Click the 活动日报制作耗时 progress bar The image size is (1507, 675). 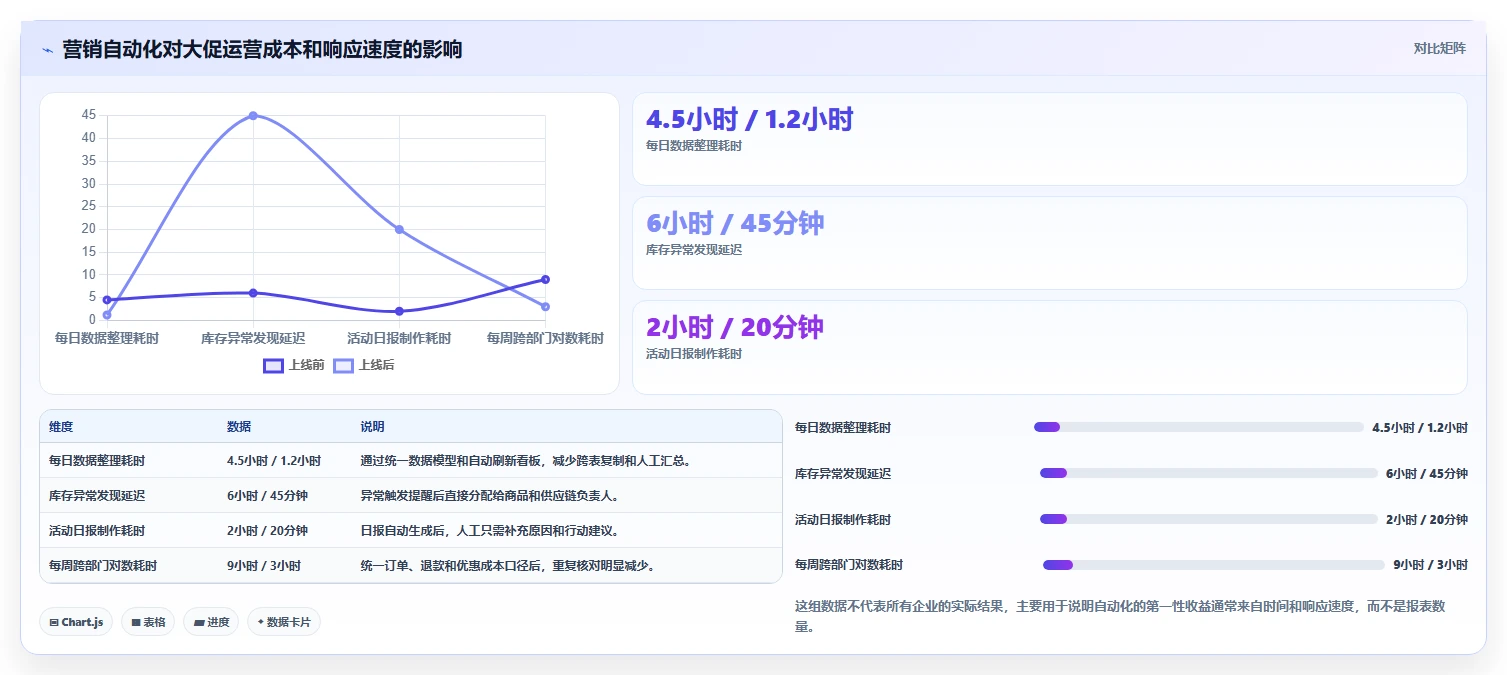(1208, 519)
